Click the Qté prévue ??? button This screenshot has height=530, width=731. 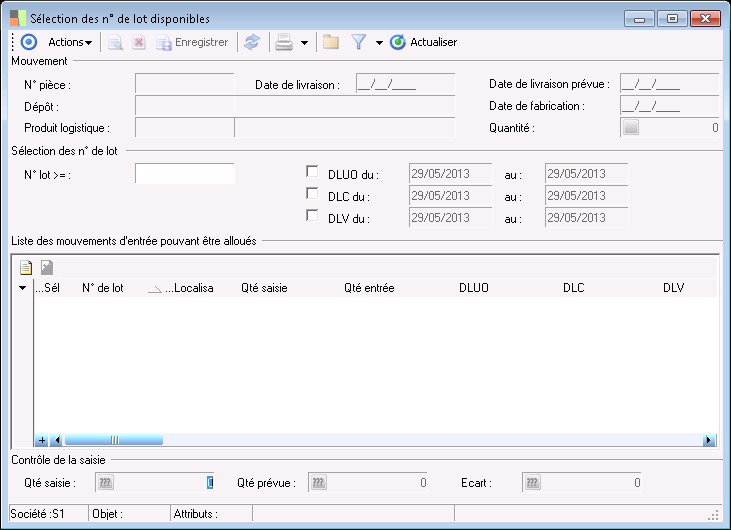coord(318,482)
